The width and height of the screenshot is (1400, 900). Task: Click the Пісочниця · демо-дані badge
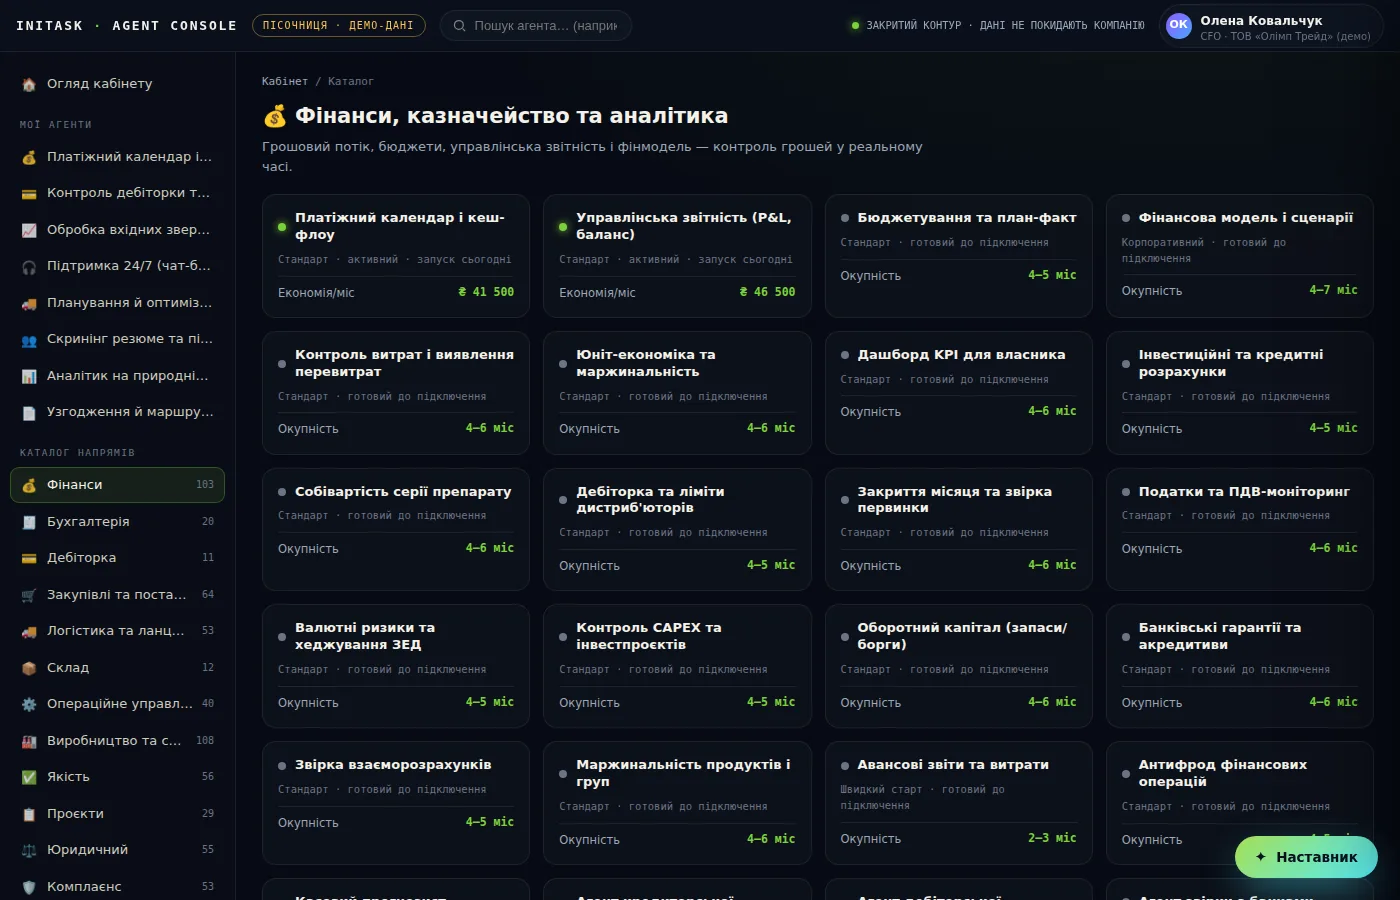[338, 26]
